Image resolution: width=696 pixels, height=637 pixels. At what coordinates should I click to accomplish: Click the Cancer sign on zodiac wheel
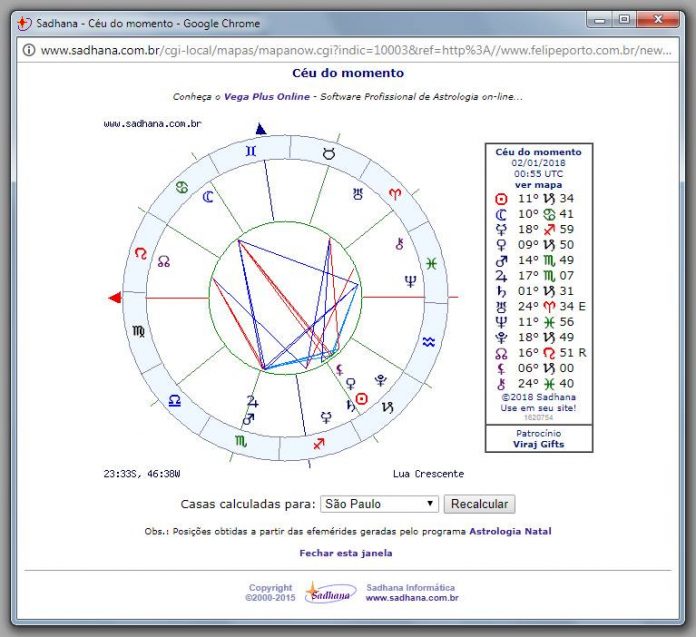[182, 187]
